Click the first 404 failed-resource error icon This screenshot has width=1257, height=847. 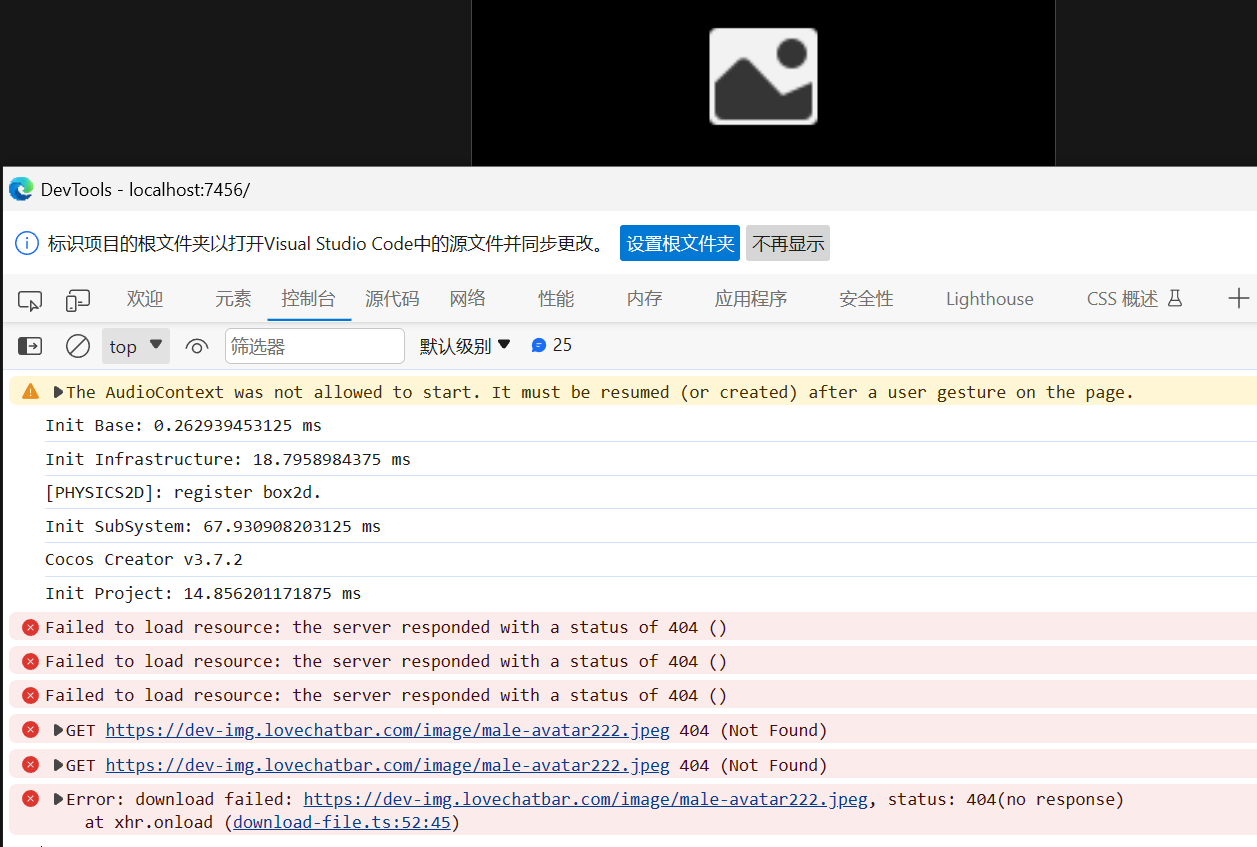[x=30, y=627]
